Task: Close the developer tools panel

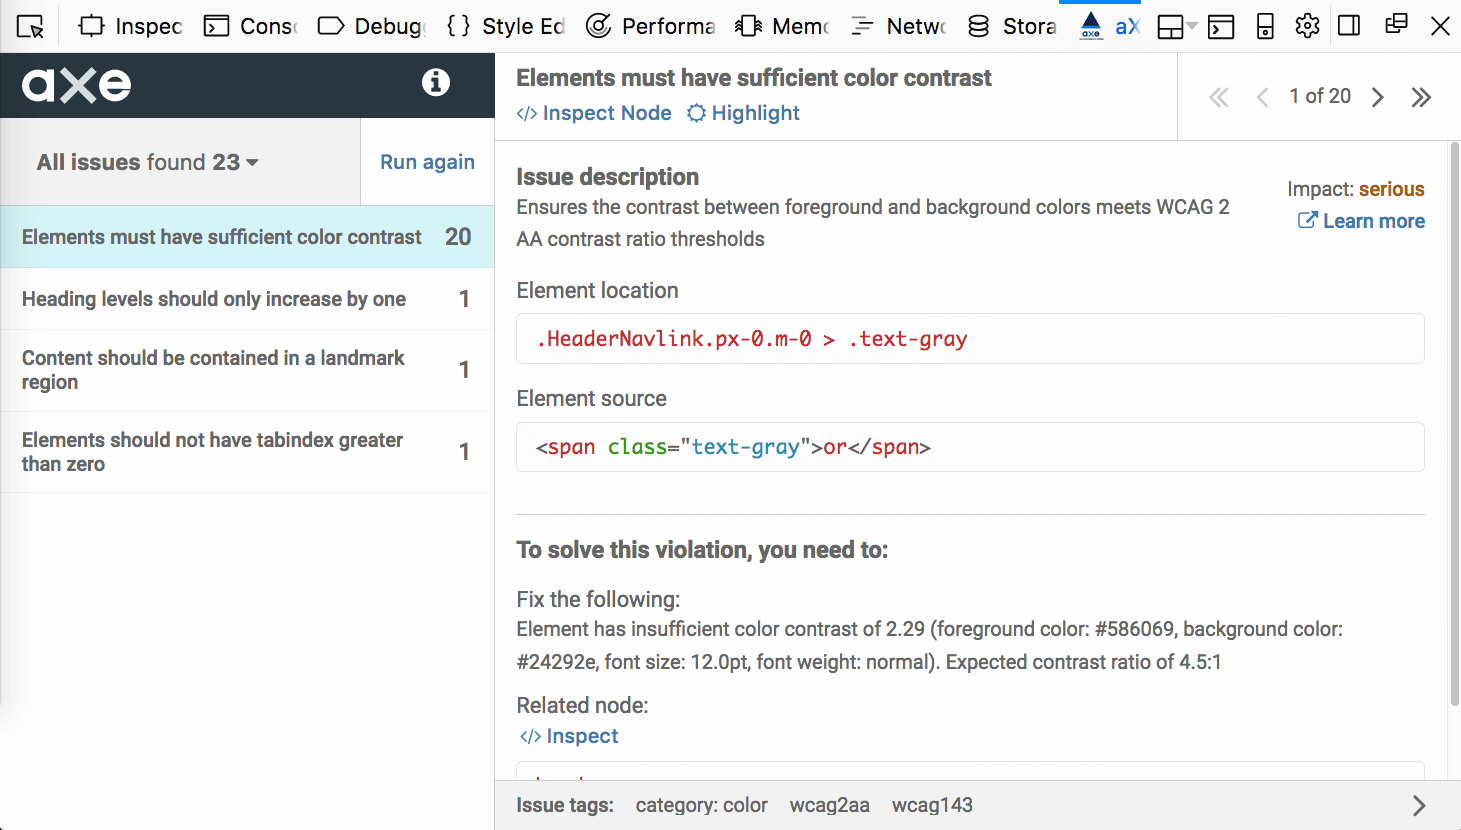Action: [x=1440, y=26]
